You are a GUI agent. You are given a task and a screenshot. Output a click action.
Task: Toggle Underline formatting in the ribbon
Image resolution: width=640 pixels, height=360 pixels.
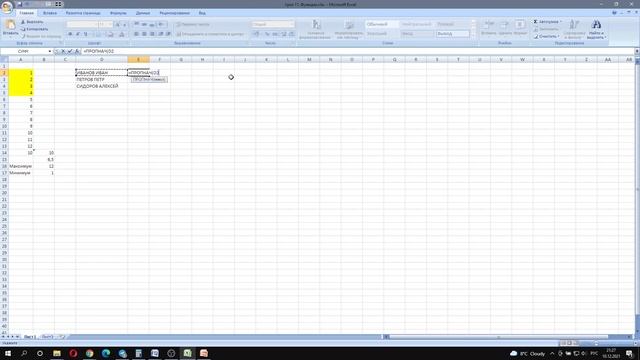click(x=86, y=34)
